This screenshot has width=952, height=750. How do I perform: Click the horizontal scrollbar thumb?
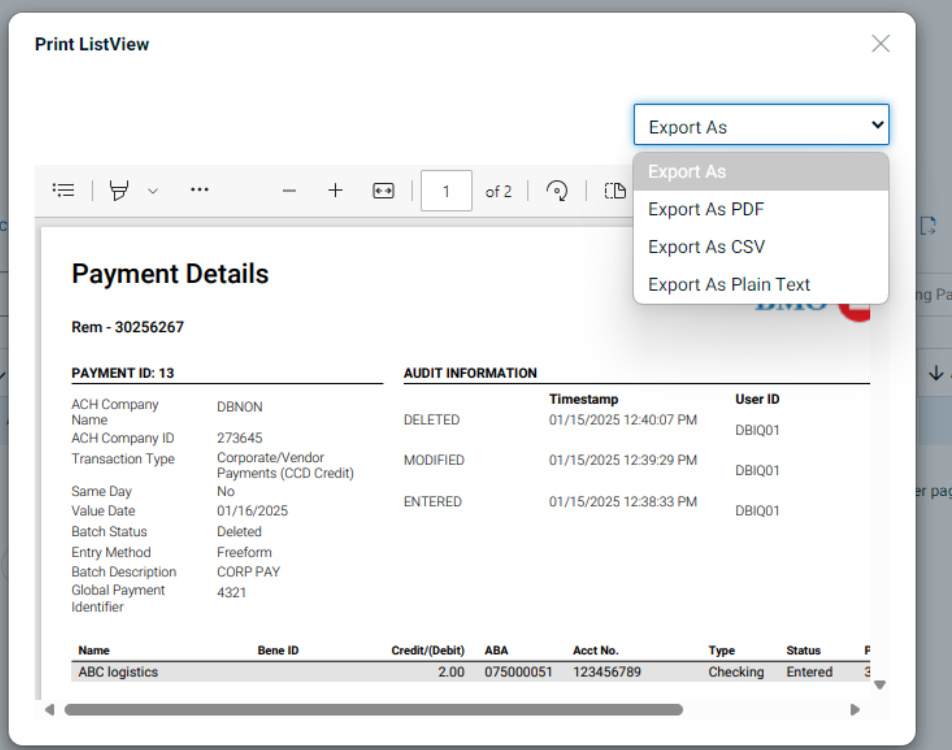pyautogui.click(x=373, y=709)
